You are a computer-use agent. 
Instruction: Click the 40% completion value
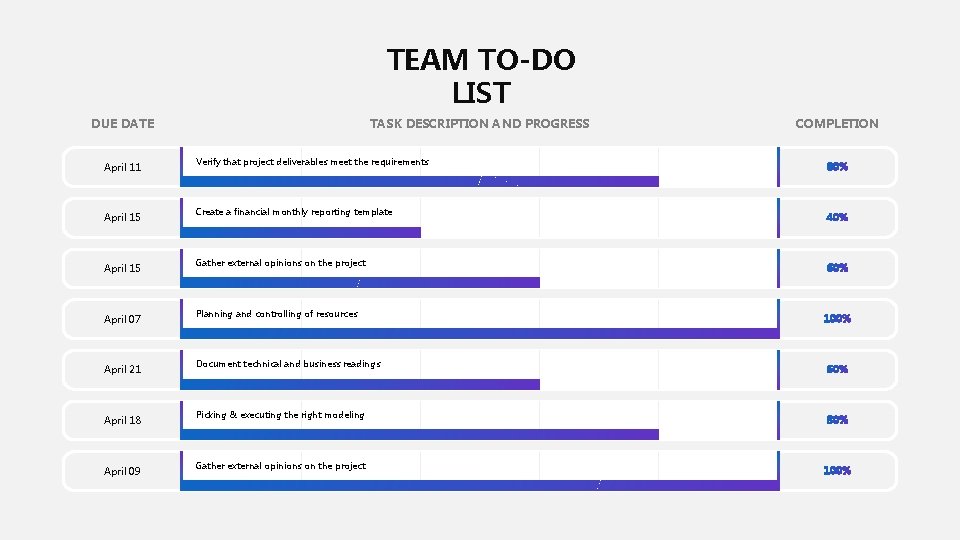(x=836, y=217)
